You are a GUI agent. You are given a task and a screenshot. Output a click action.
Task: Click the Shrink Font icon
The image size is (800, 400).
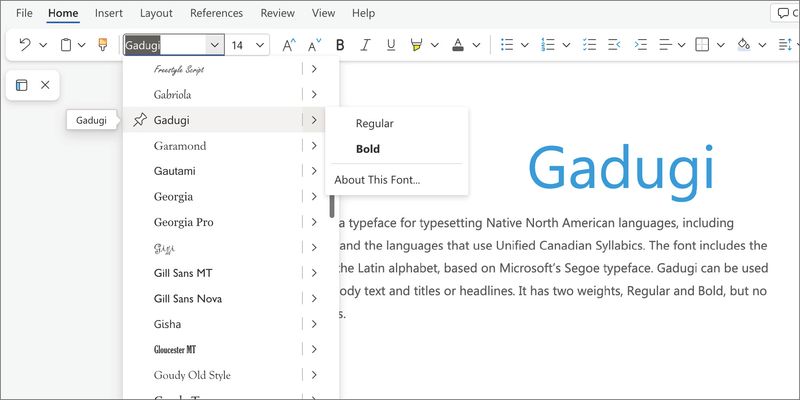click(x=315, y=45)
